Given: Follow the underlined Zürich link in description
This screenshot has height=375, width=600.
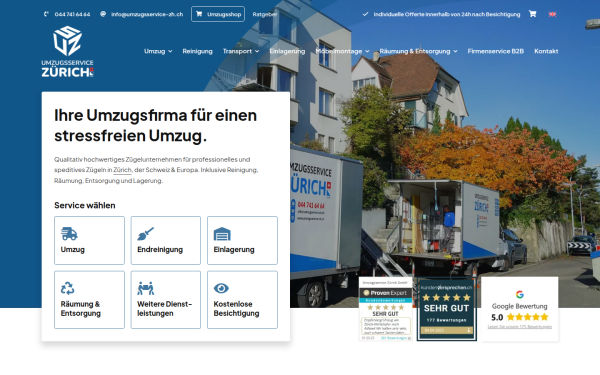Looking at the screenshot, I should [x=122, y=170].
